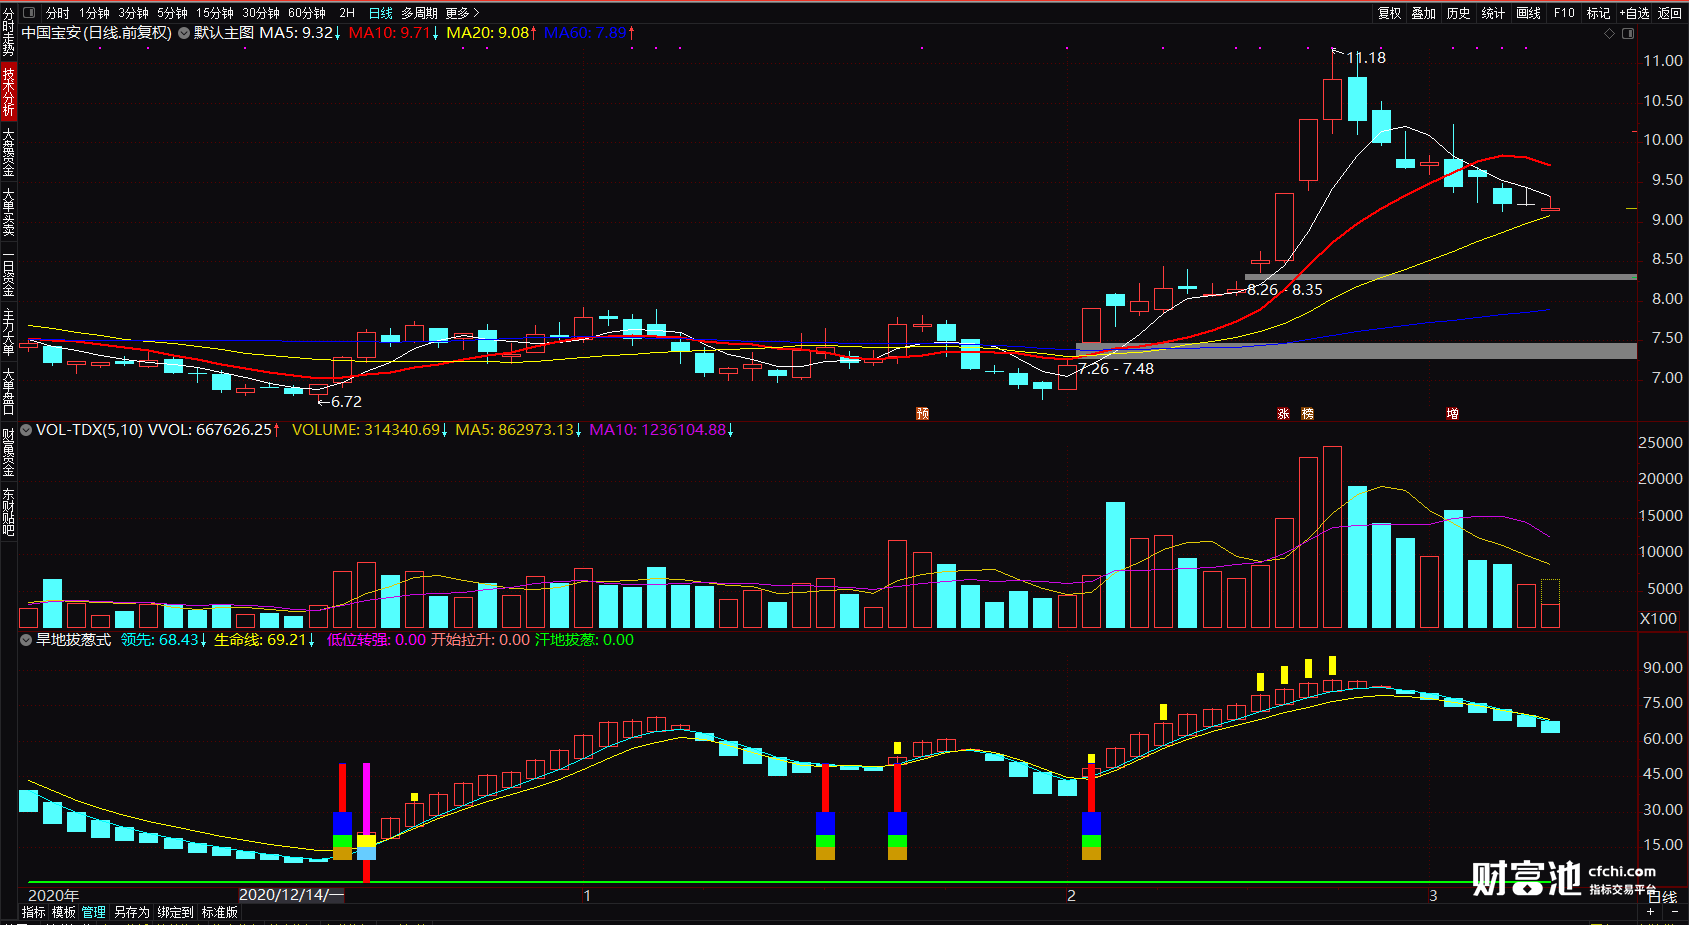Select the 日线 daily period

click(381, 13)
